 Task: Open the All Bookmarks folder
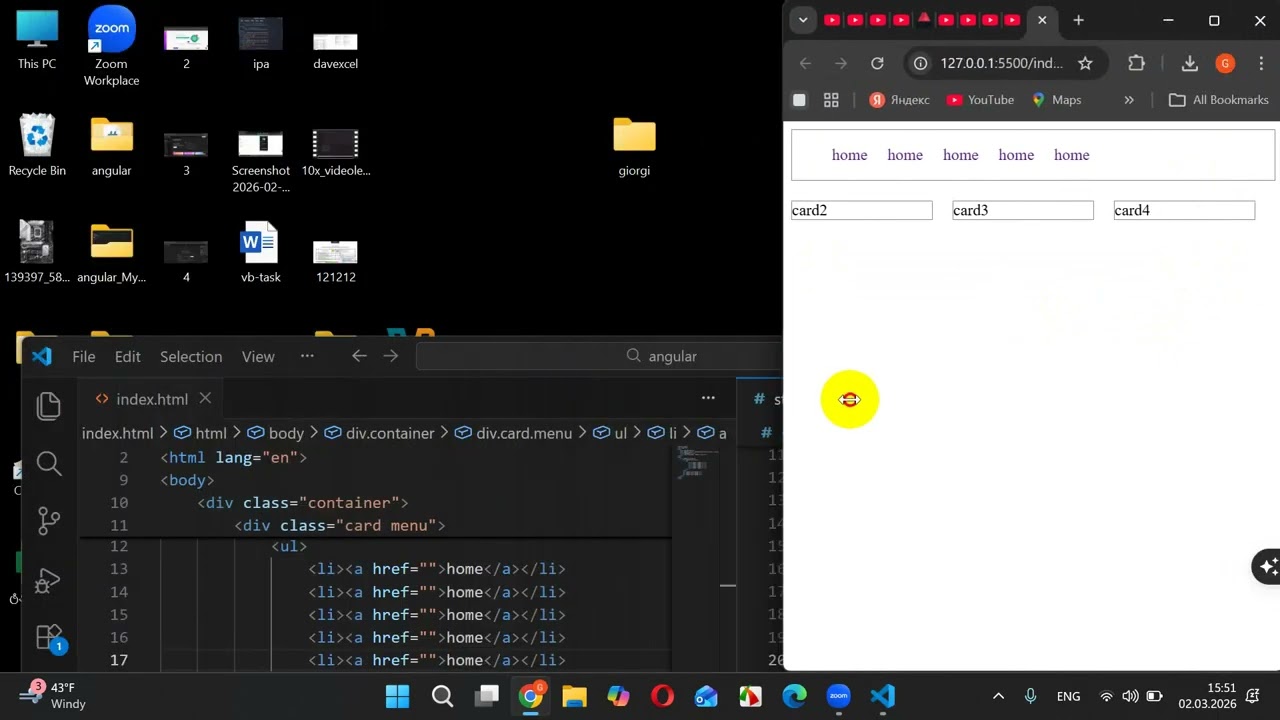(x=1219, y=100)
